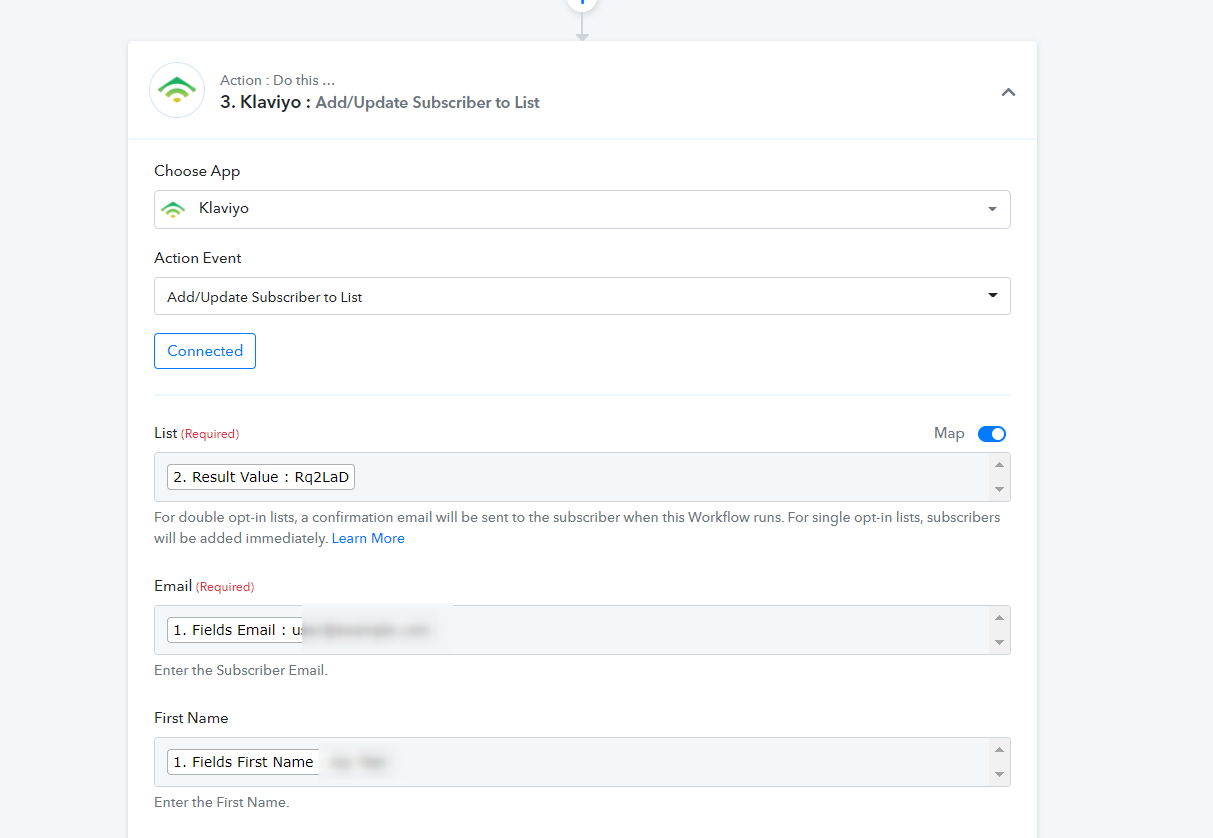Screen dimensions: 1213x838
Task: Click Email field scroll up arrow
Action: tap(999, 618)
